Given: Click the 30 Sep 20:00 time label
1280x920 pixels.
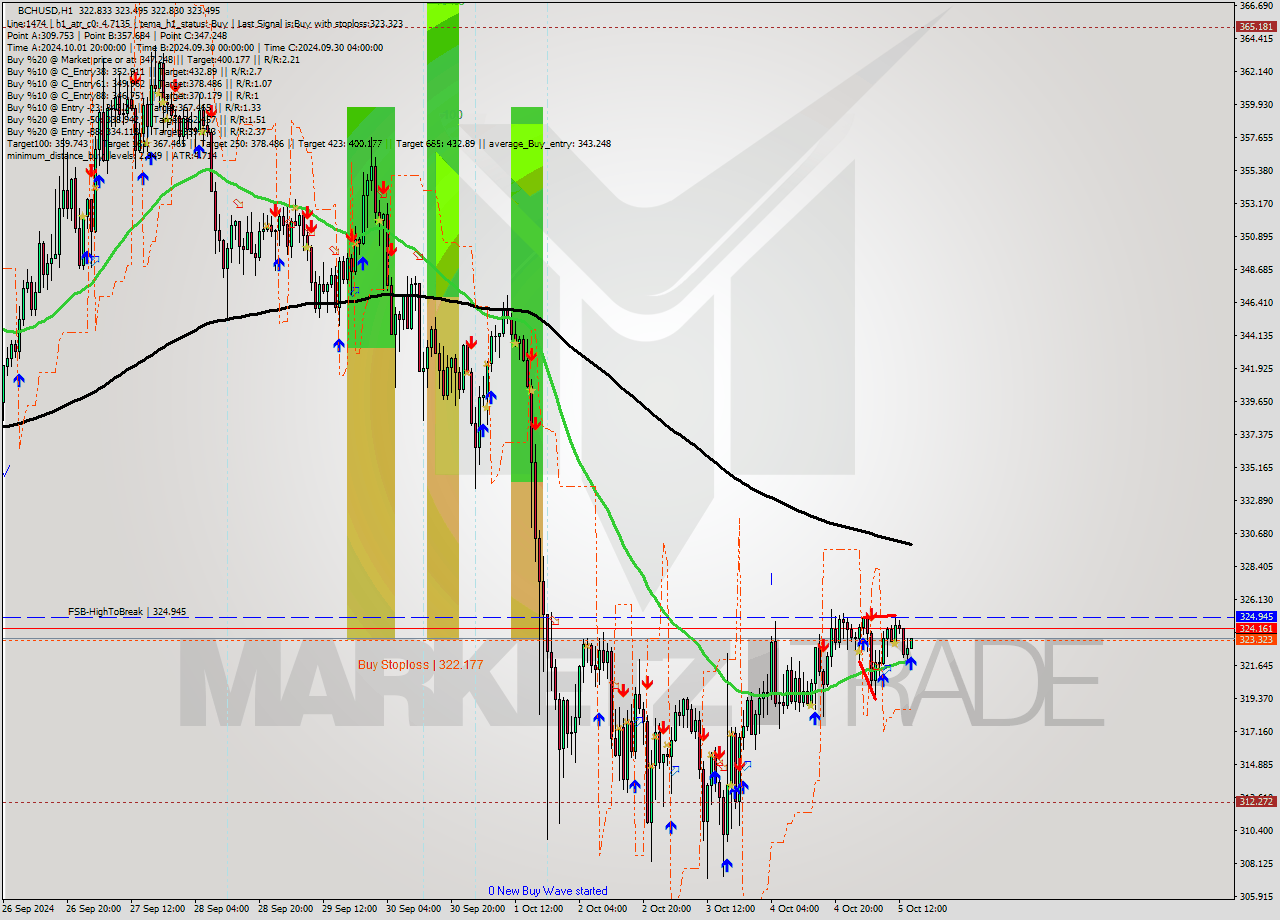Looking at the screenshot, I should [x=477, y=909].
